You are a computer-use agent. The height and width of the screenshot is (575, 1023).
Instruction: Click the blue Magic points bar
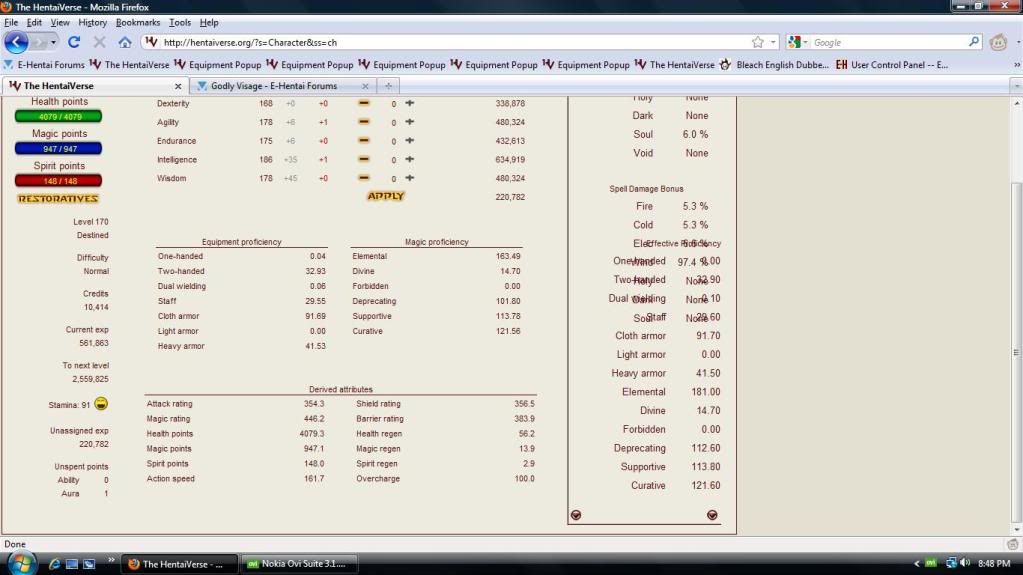(x=58, y=149)
